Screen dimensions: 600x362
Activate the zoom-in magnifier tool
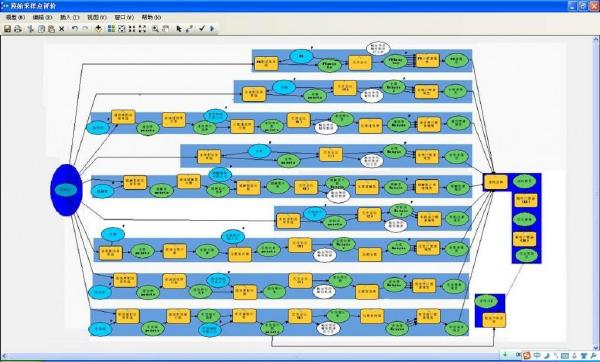point(155,29)
